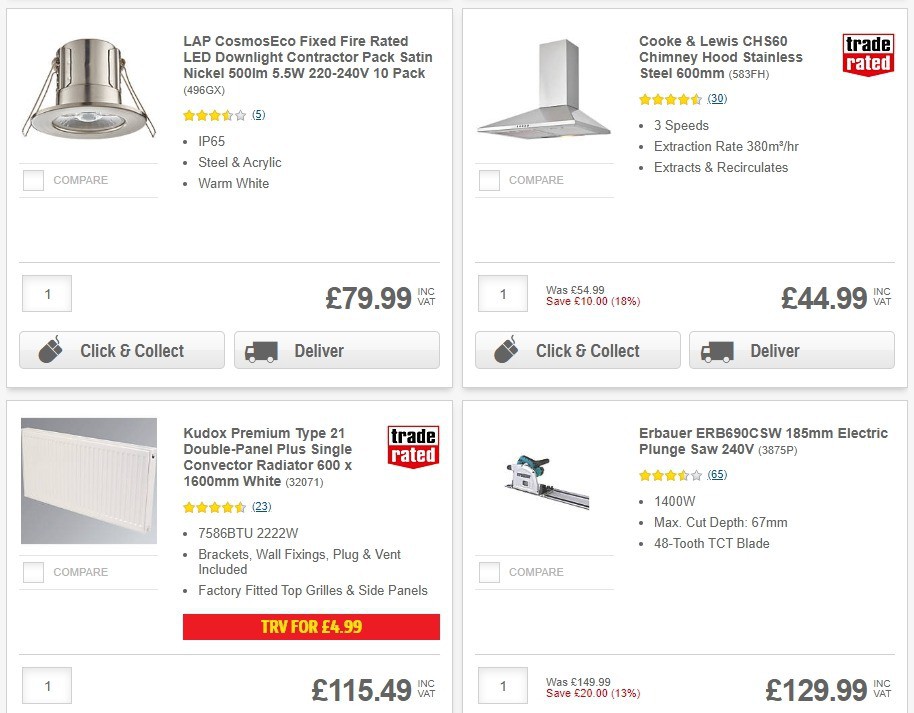
Task: Click the truck icon on LAP downlight Deliver button
Action: (264, 350)
